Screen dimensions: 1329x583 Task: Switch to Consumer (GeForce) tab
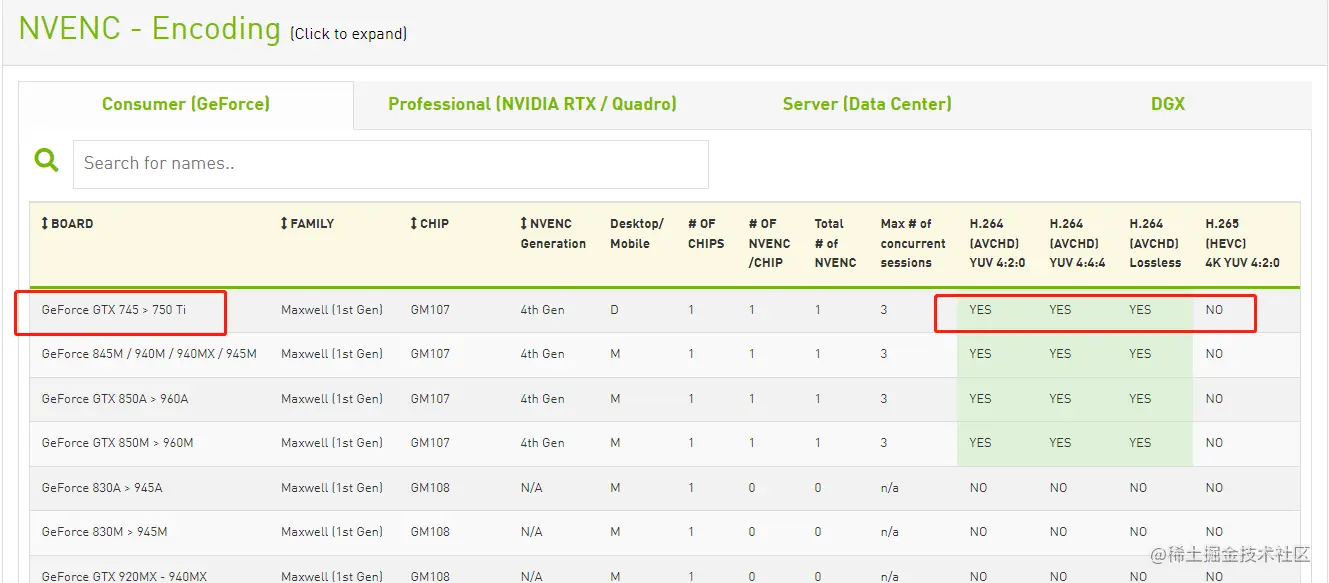click(x=186, y=104)
